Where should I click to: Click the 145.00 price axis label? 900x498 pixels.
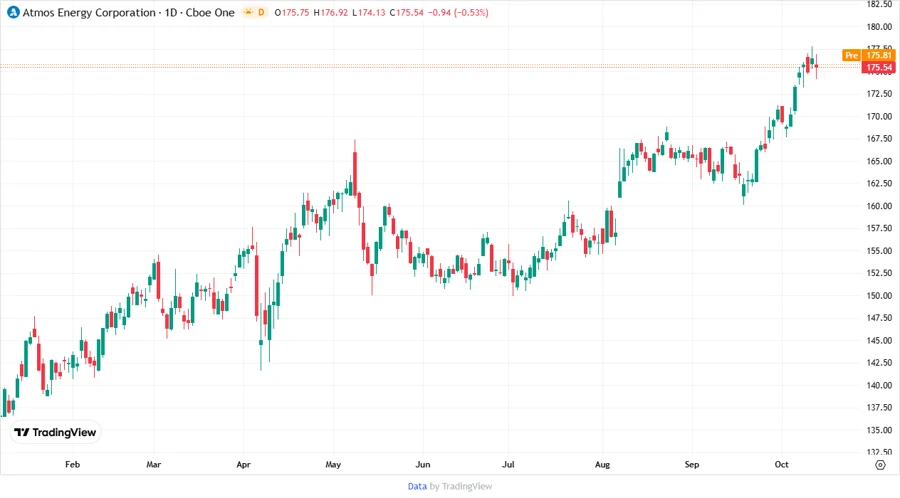pos(879,340)
